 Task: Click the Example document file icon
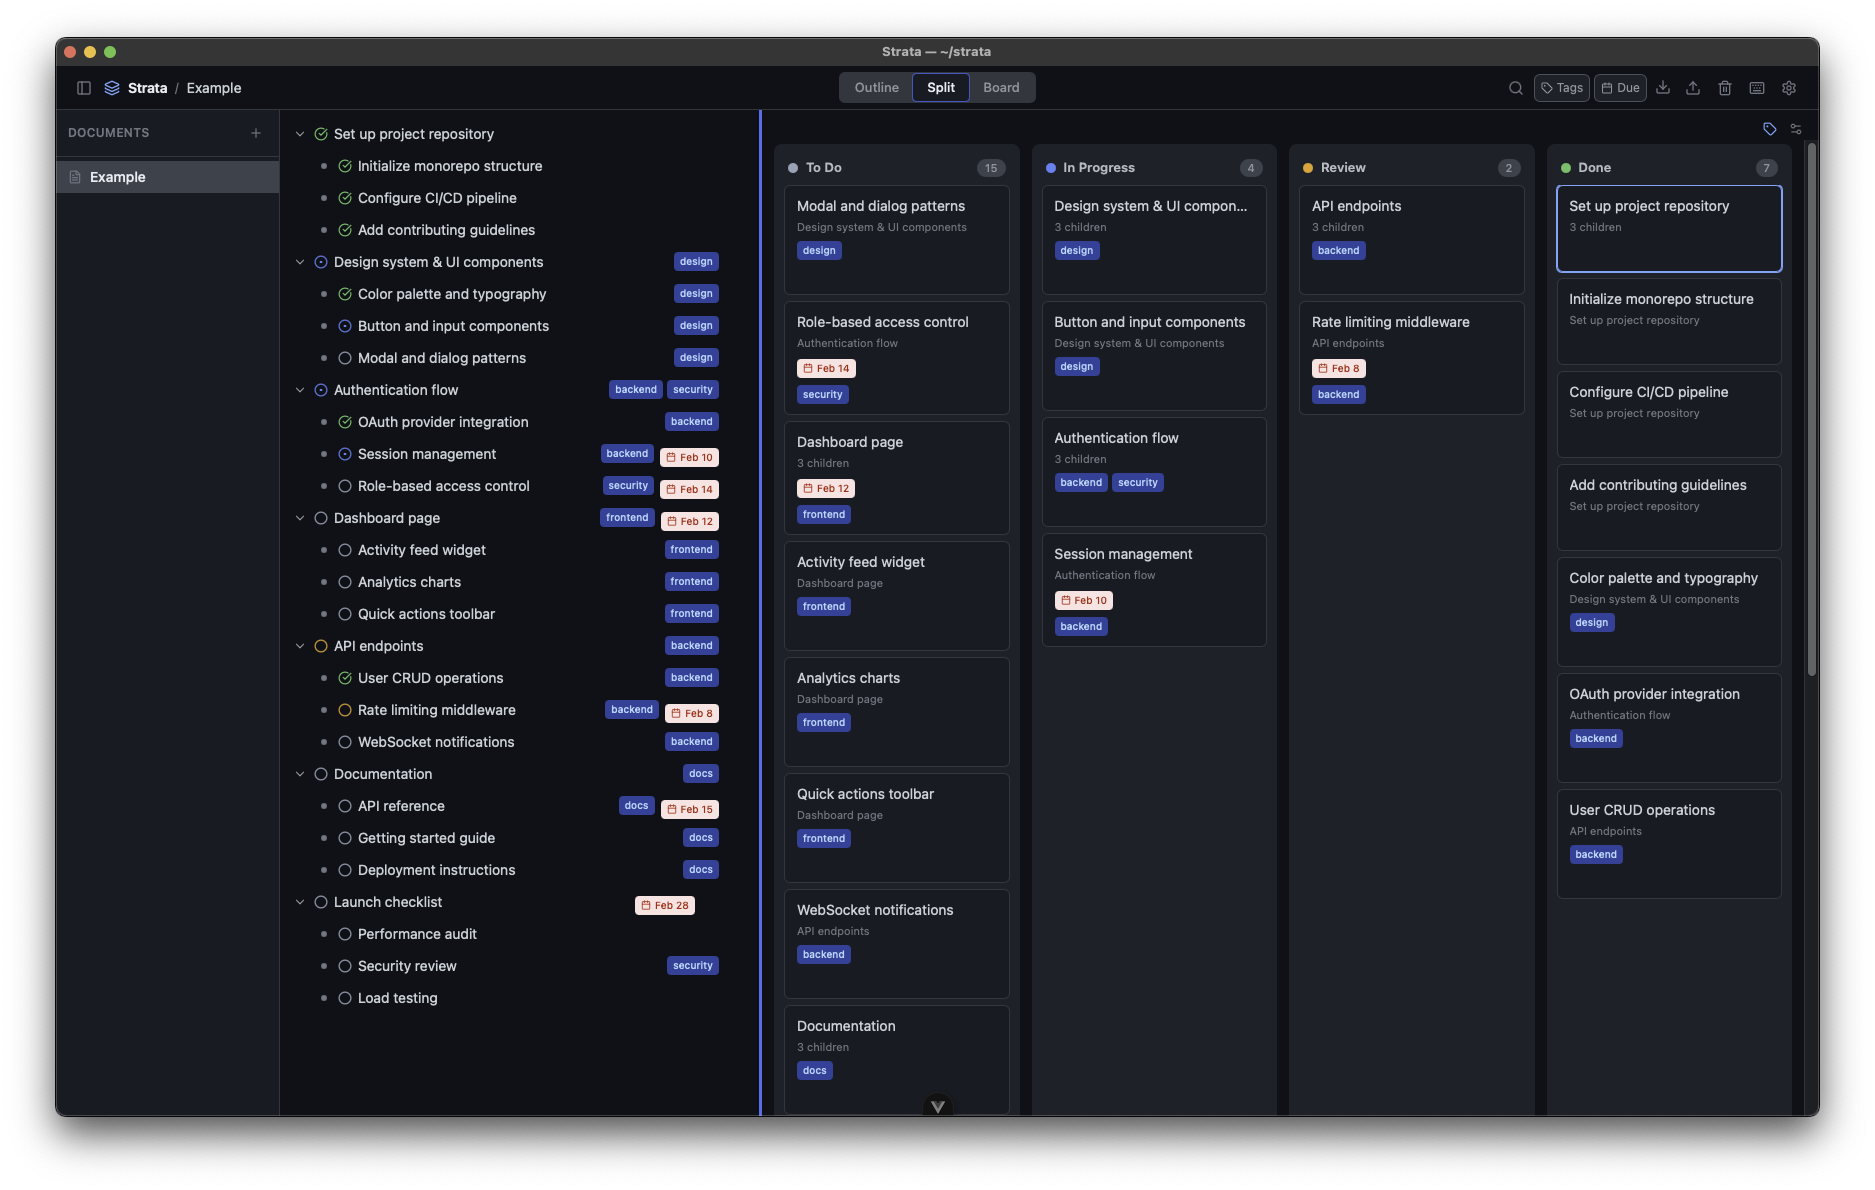(75, 177)
